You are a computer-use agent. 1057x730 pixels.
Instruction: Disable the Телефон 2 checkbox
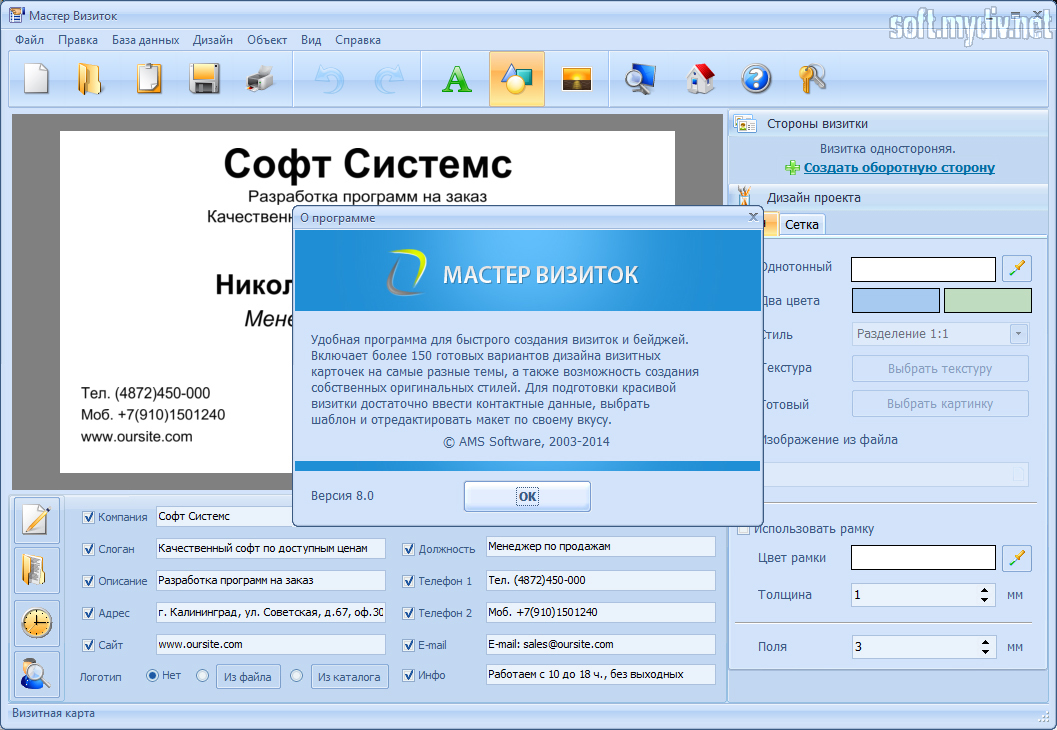409,613
